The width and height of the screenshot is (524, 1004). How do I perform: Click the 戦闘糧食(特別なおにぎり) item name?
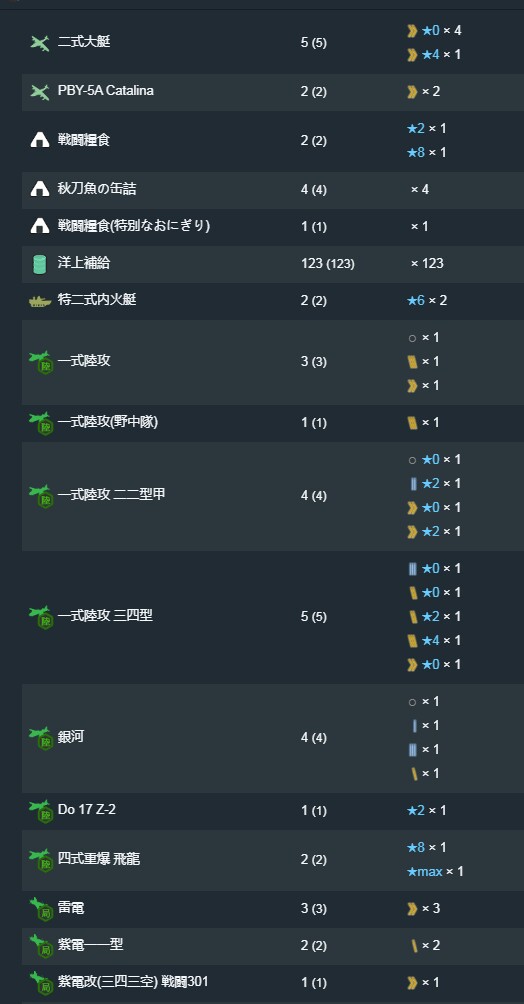134,226
